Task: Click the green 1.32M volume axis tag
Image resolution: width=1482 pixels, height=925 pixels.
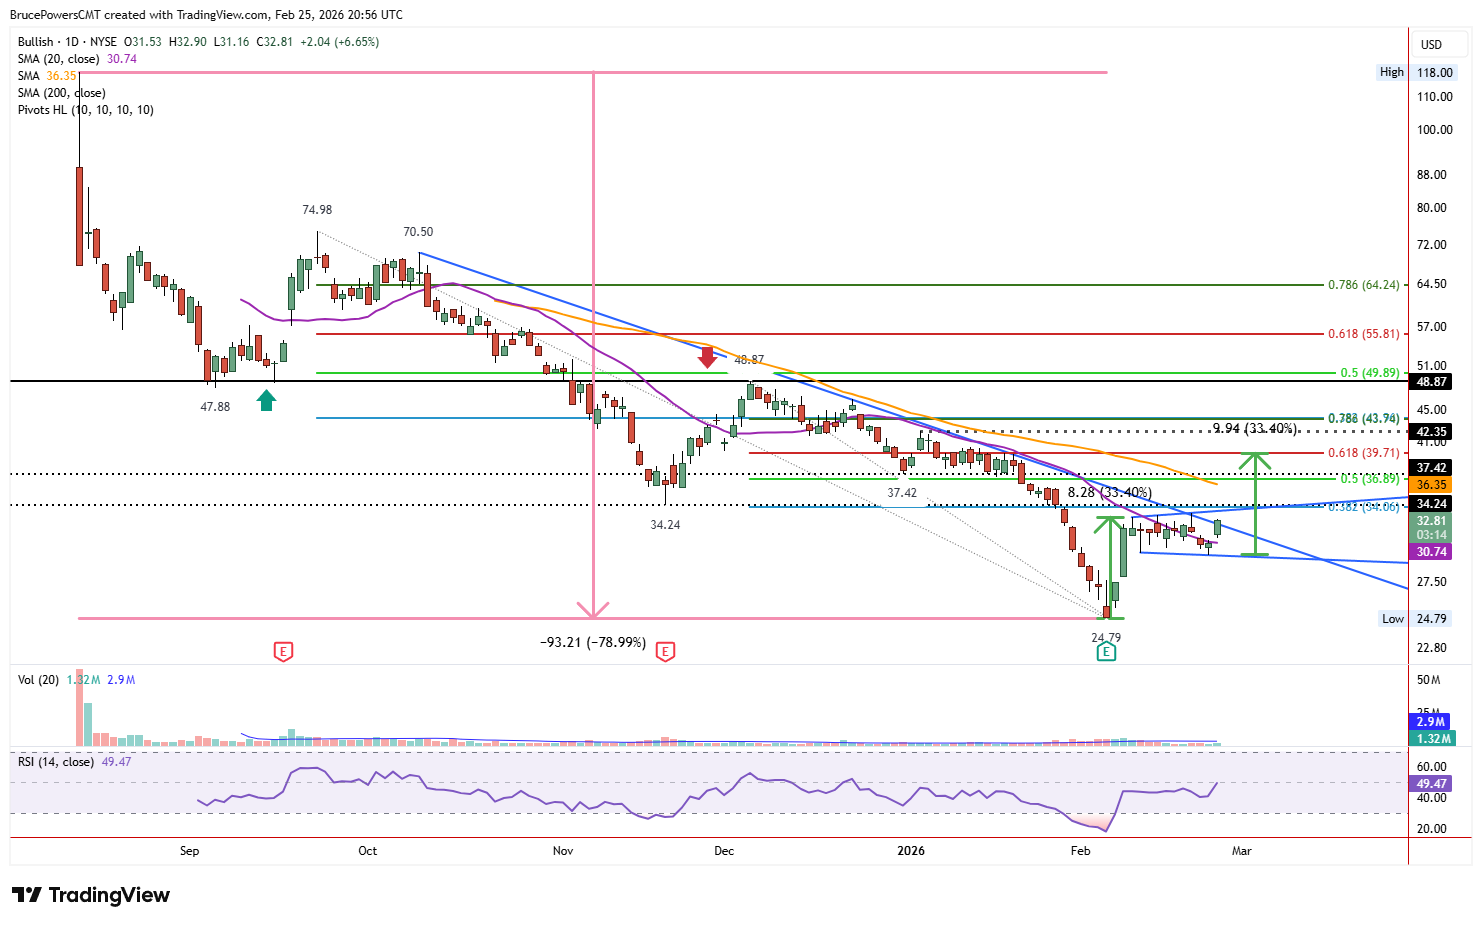Action: coord(1432,739)
